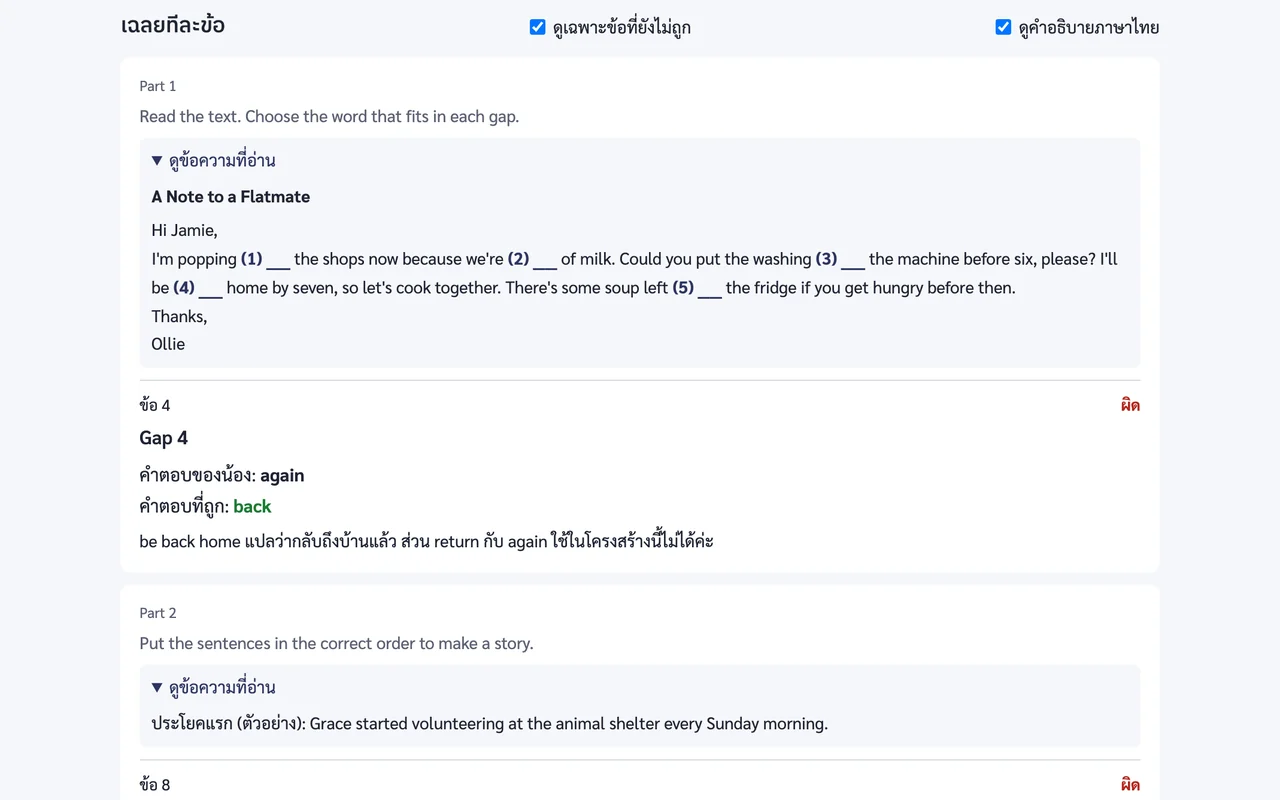Click the example sentence about Grace volunteering
The height and width of the screenshot is (800, 1280).
490,723
